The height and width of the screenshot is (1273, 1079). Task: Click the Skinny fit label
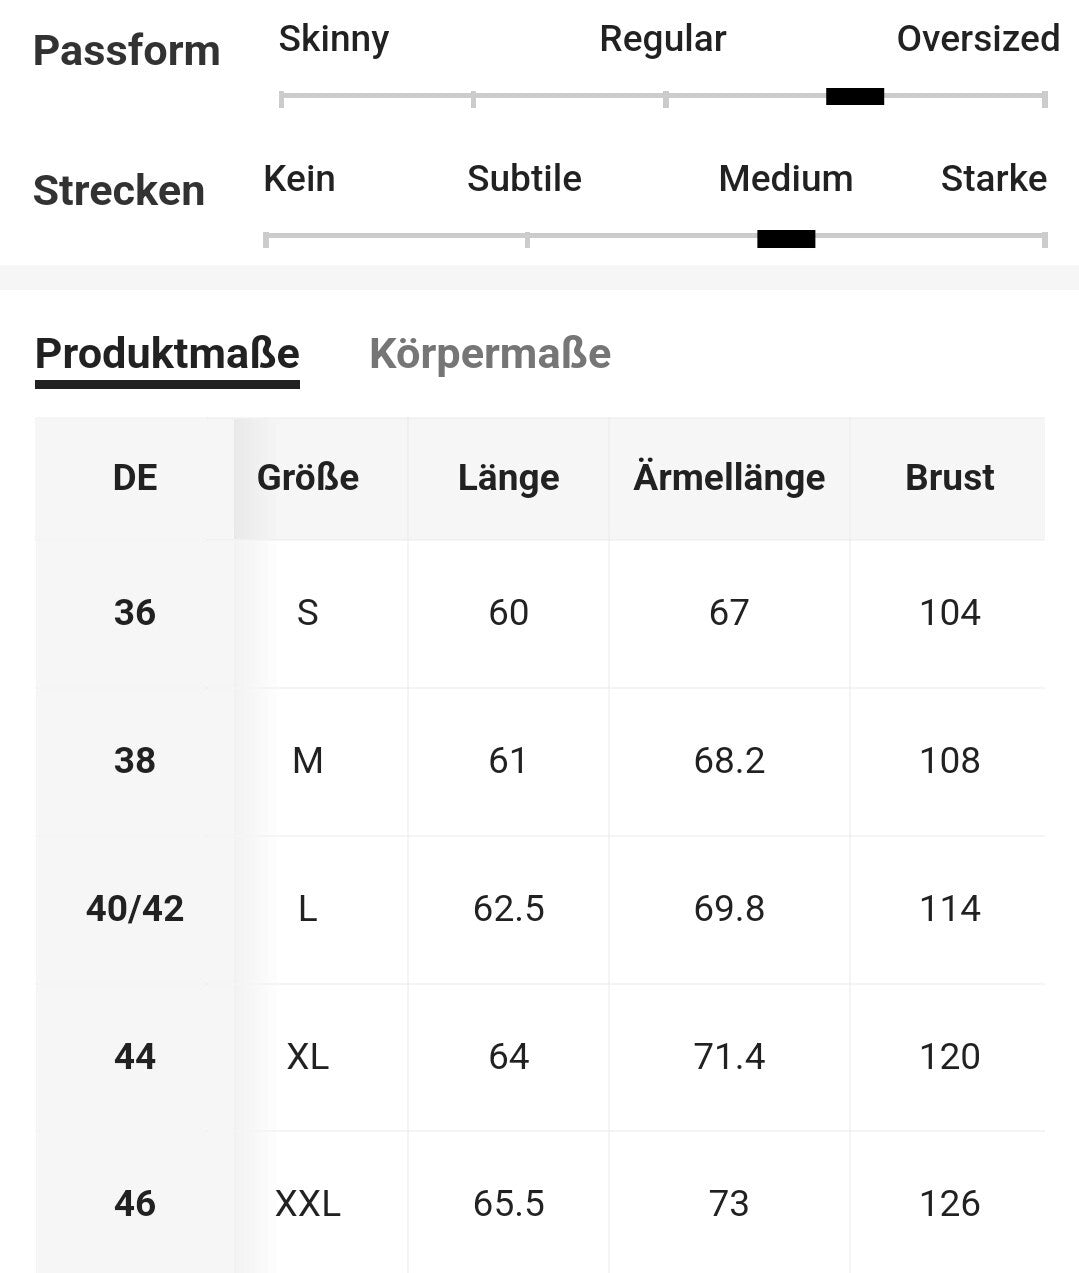tap(334, 39)
